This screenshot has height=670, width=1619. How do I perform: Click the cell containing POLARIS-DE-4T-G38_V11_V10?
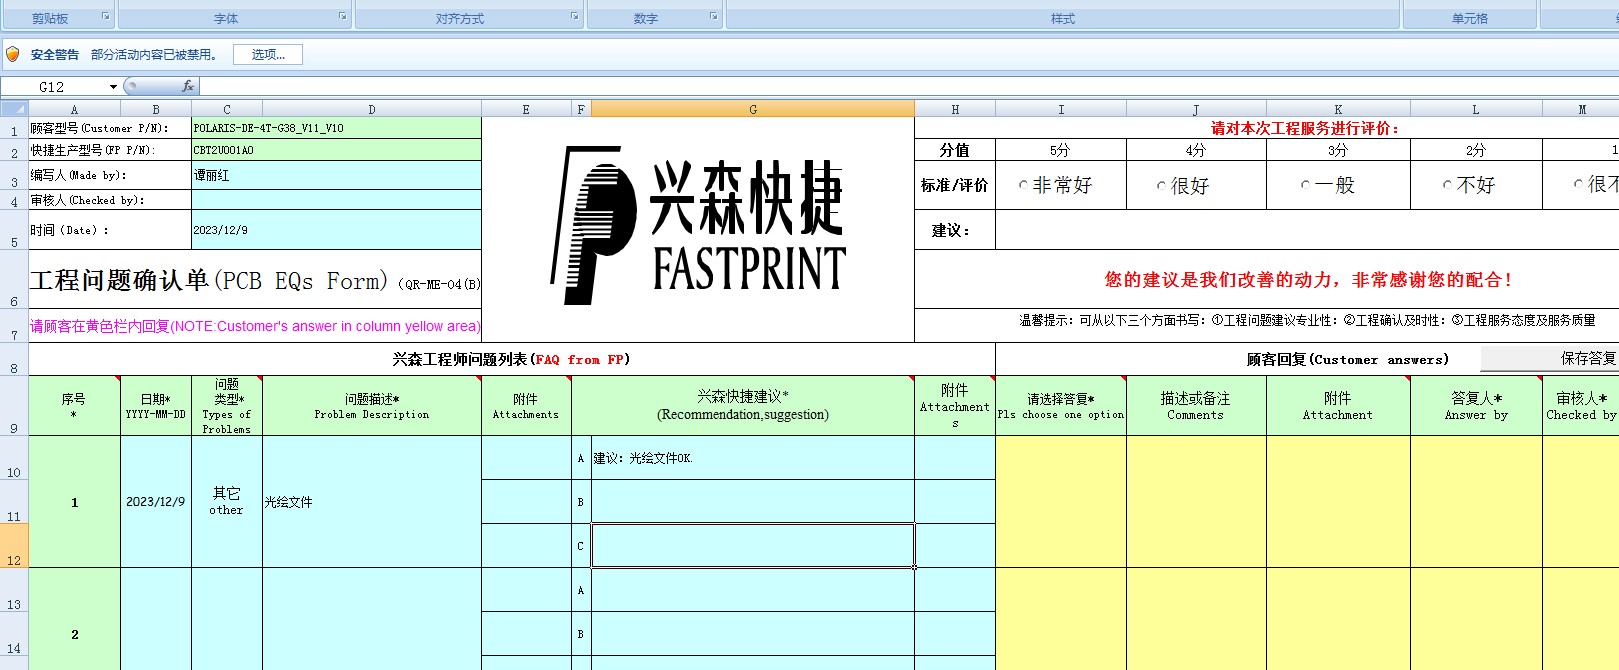point(336,128)
